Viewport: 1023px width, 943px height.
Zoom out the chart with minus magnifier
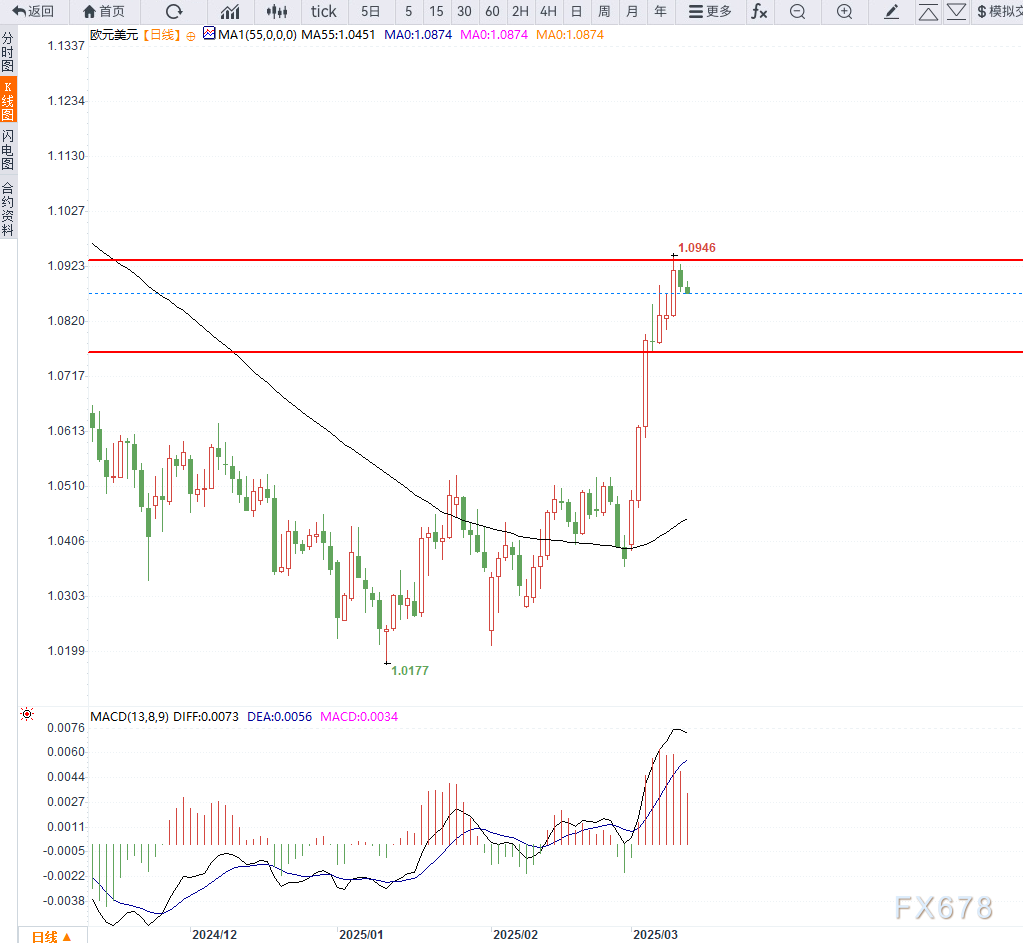point(797,11)
